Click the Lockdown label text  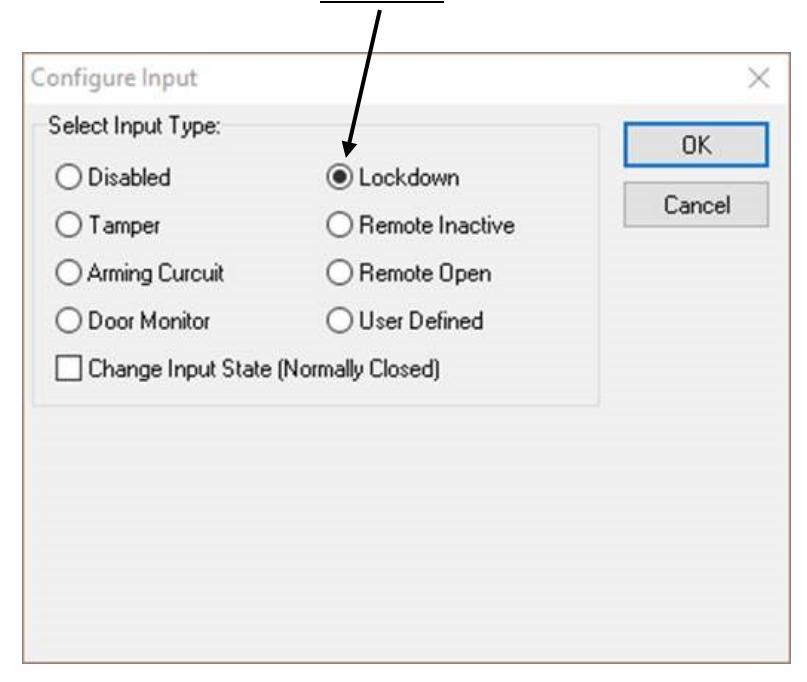tap(409, 178)
